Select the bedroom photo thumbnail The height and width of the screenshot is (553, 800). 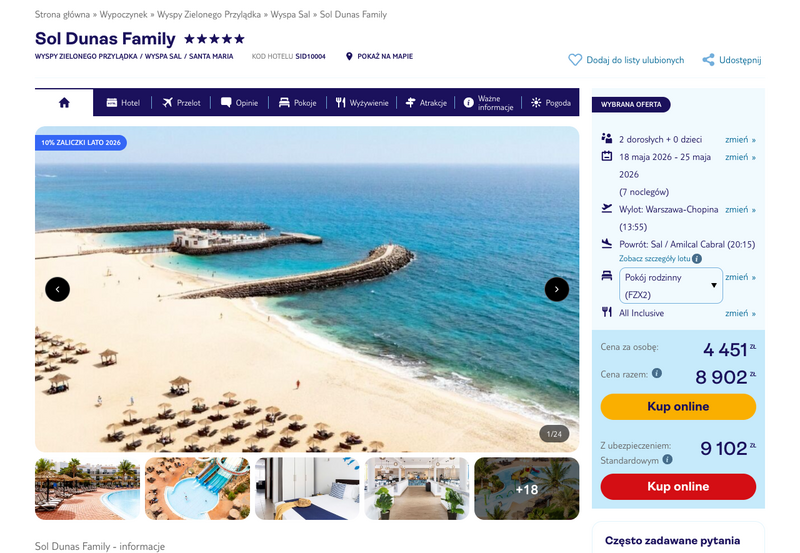pos(307,489)
